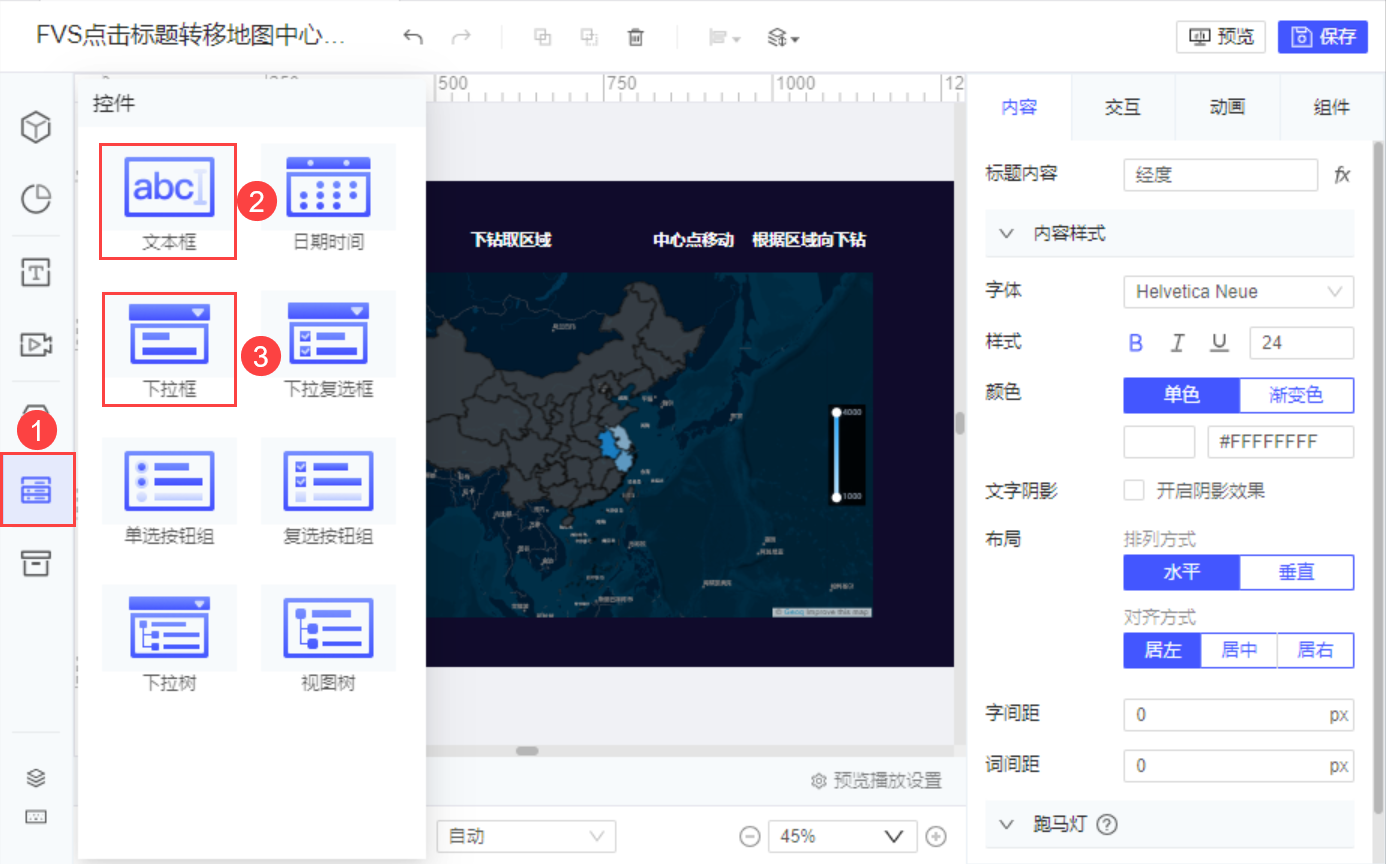1386x864 pixels.
Task: Click the zoom in plus icon
Action: [x=936, y=836]
